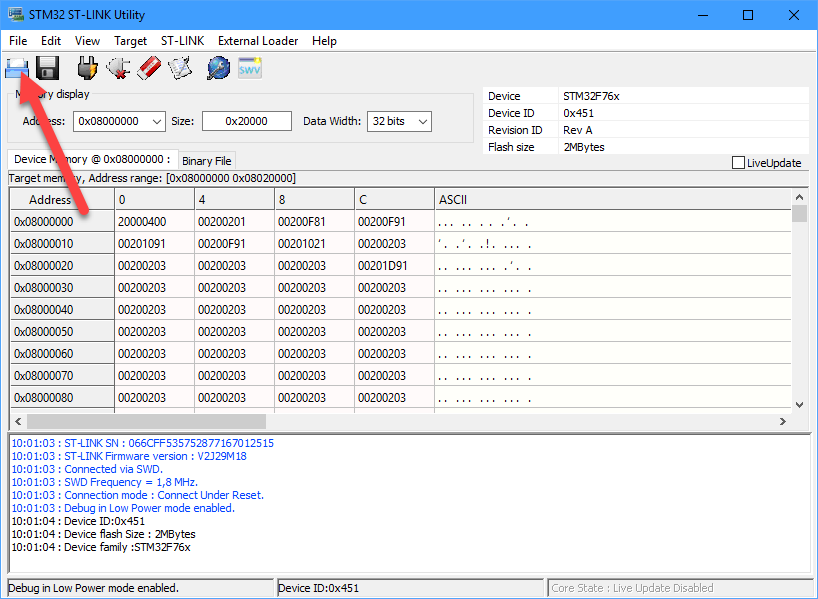Click the memory table up scroll arrow
The width and height of the screenshot is (818, 599).
(799, 197)
